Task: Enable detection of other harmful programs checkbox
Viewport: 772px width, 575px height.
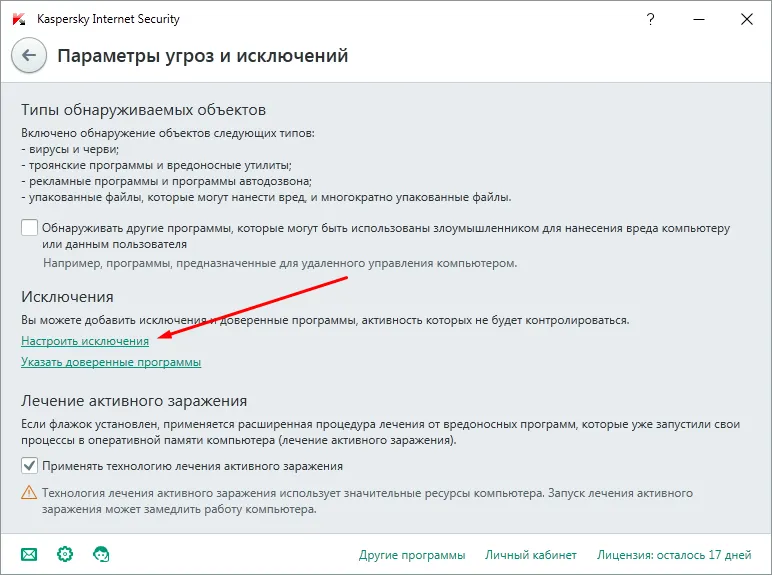Action: 30,228
